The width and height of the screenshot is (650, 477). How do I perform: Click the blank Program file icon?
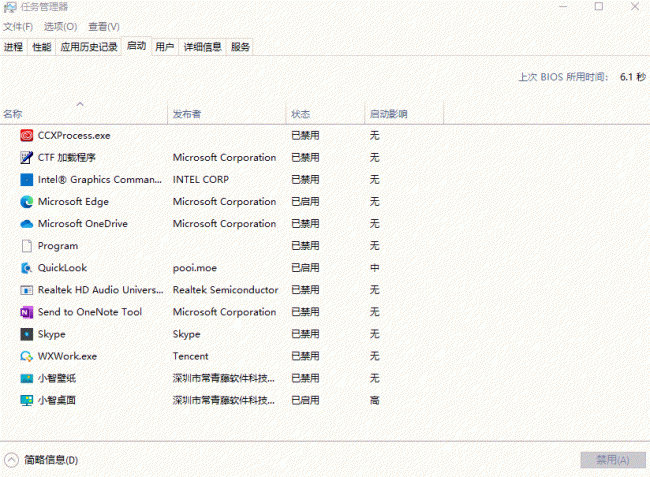coord(27,246)
